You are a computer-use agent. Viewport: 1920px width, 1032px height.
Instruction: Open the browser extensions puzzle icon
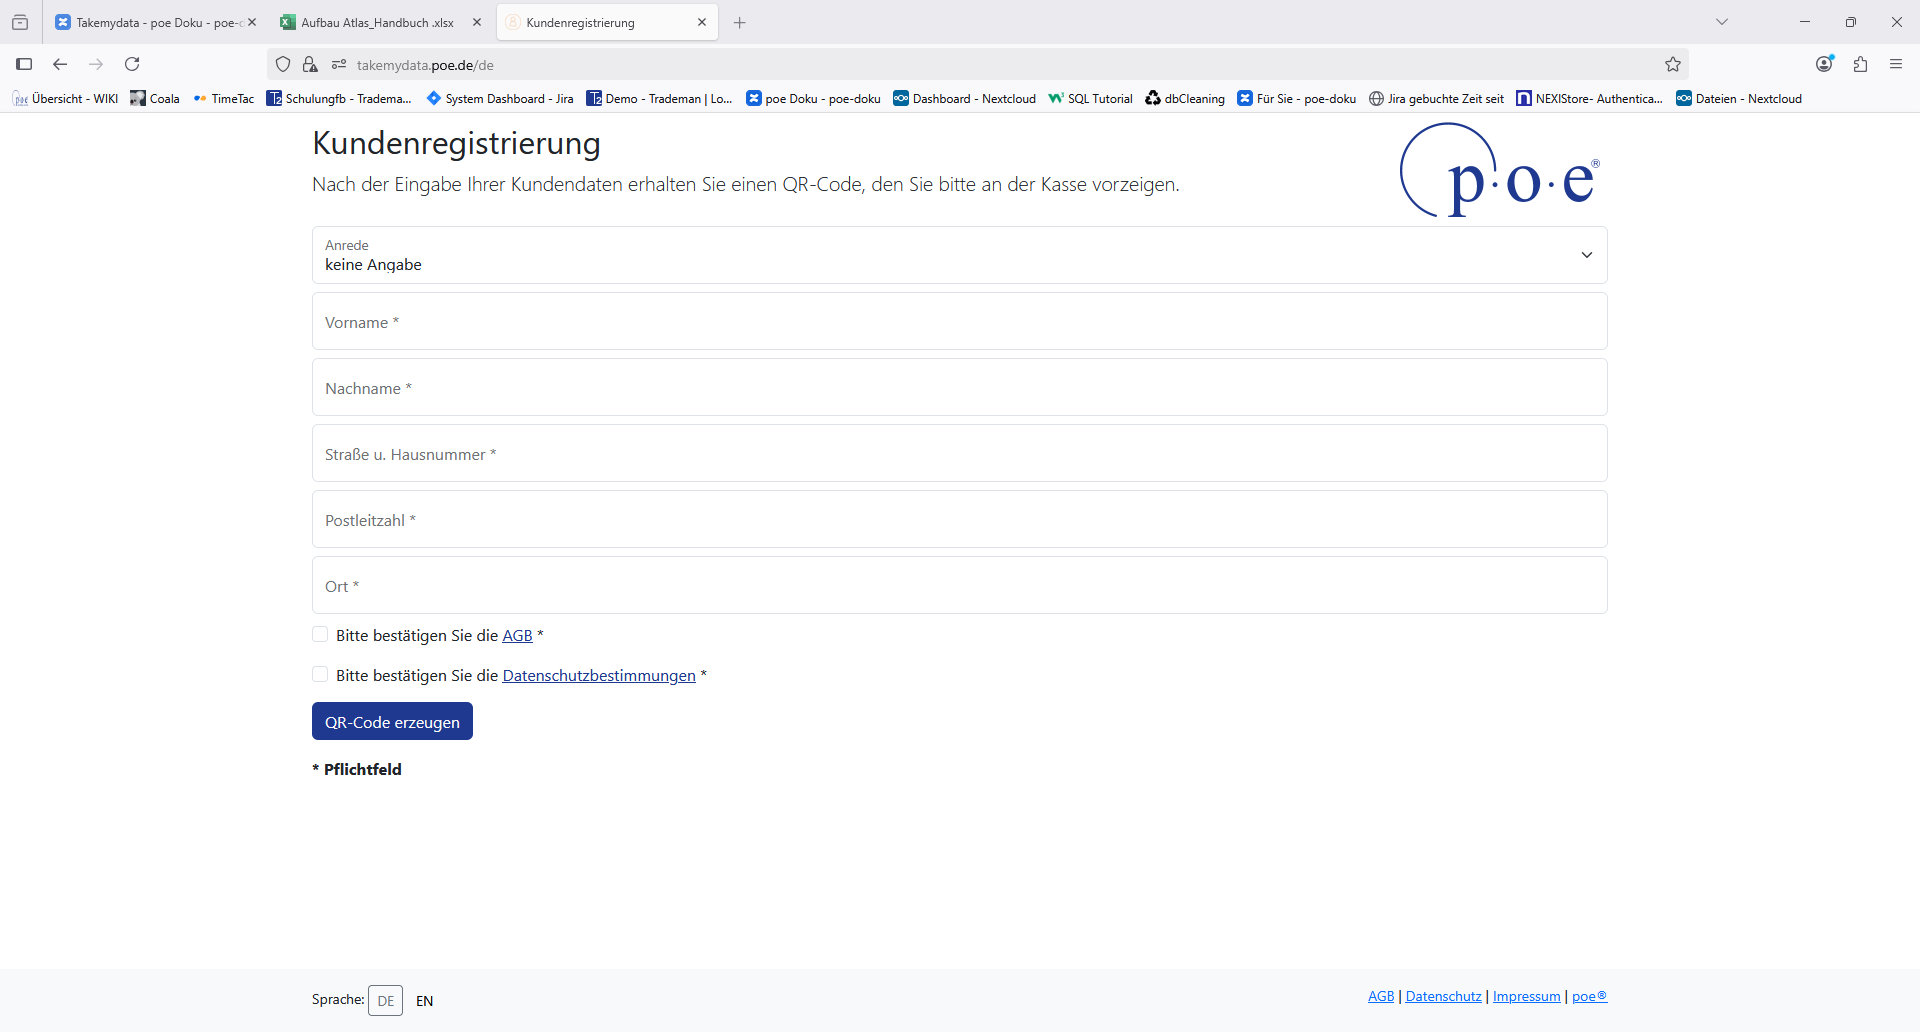[1860, 64]
